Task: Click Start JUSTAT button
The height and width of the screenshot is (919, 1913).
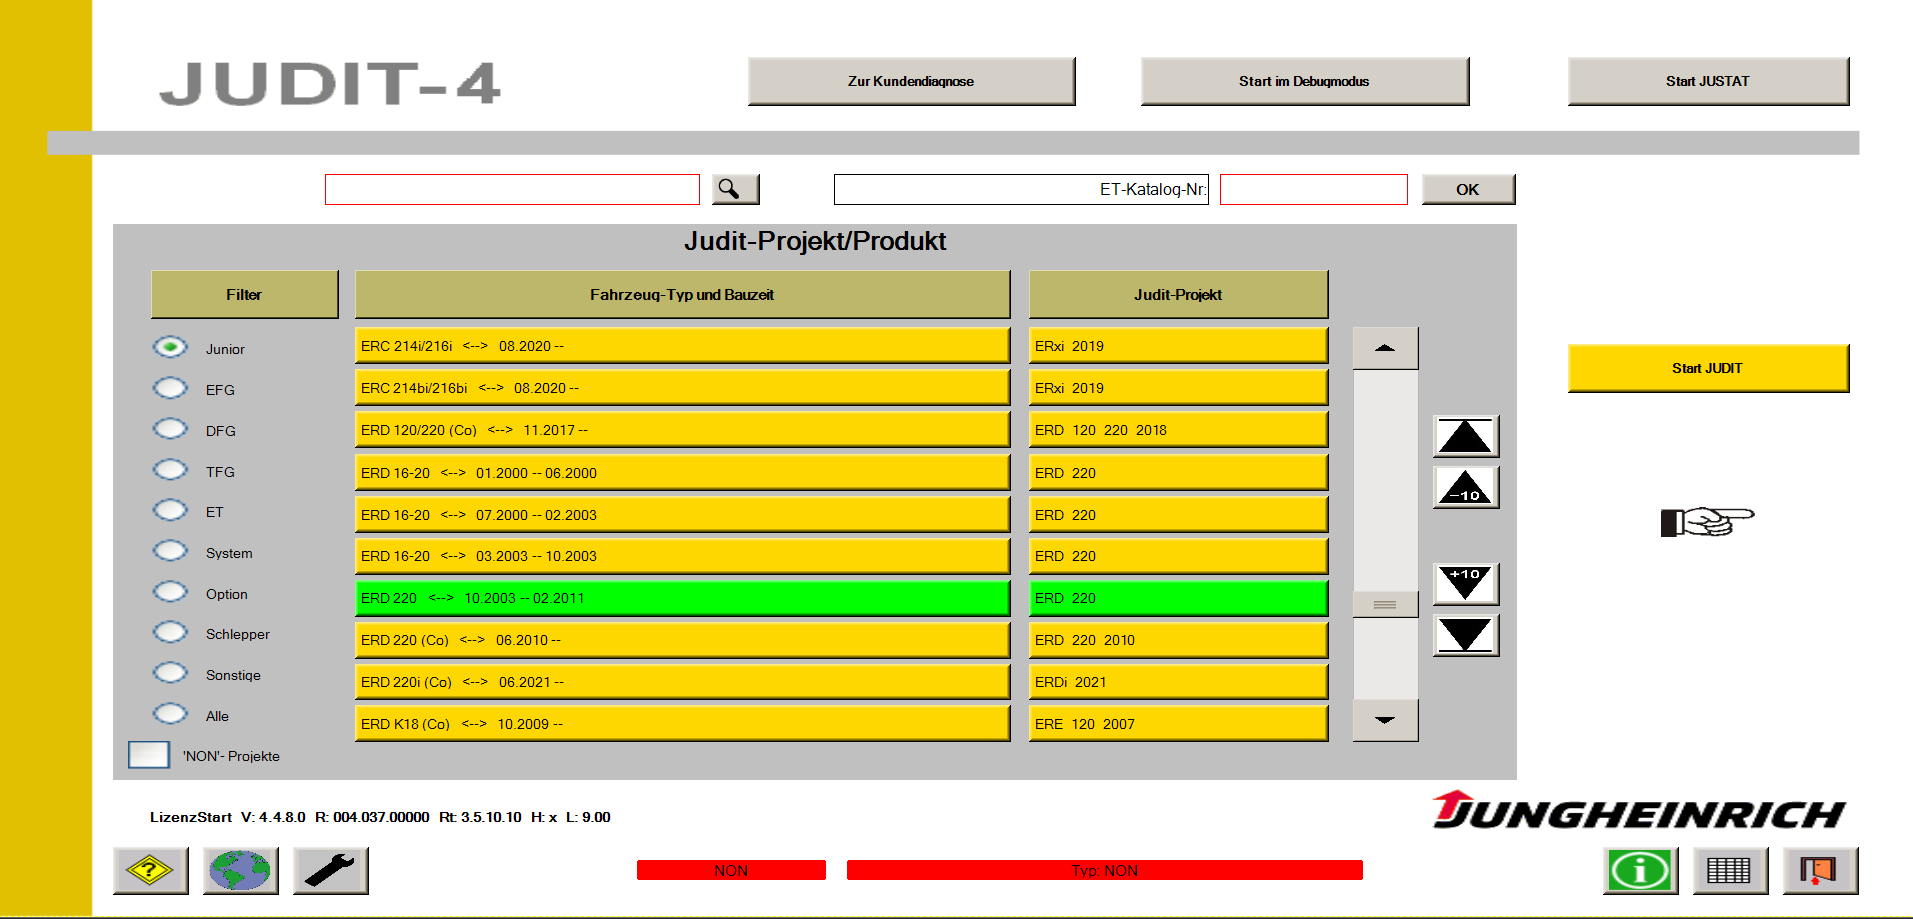Action: pyautogui.click(x=1708, y=81)
